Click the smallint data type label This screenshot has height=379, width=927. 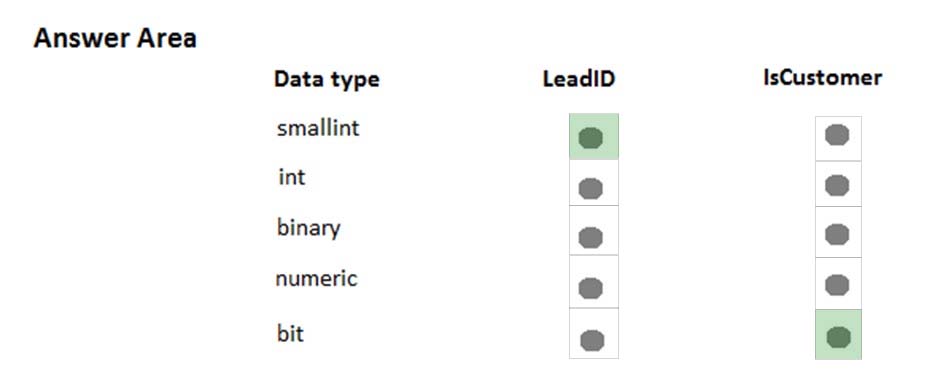tap(318, 128)
